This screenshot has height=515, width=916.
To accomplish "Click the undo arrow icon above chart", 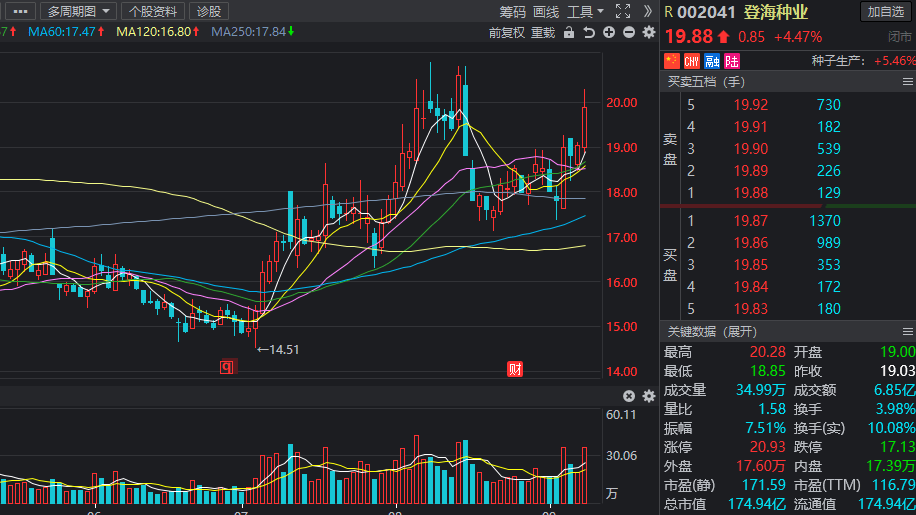I will point(589,32).
